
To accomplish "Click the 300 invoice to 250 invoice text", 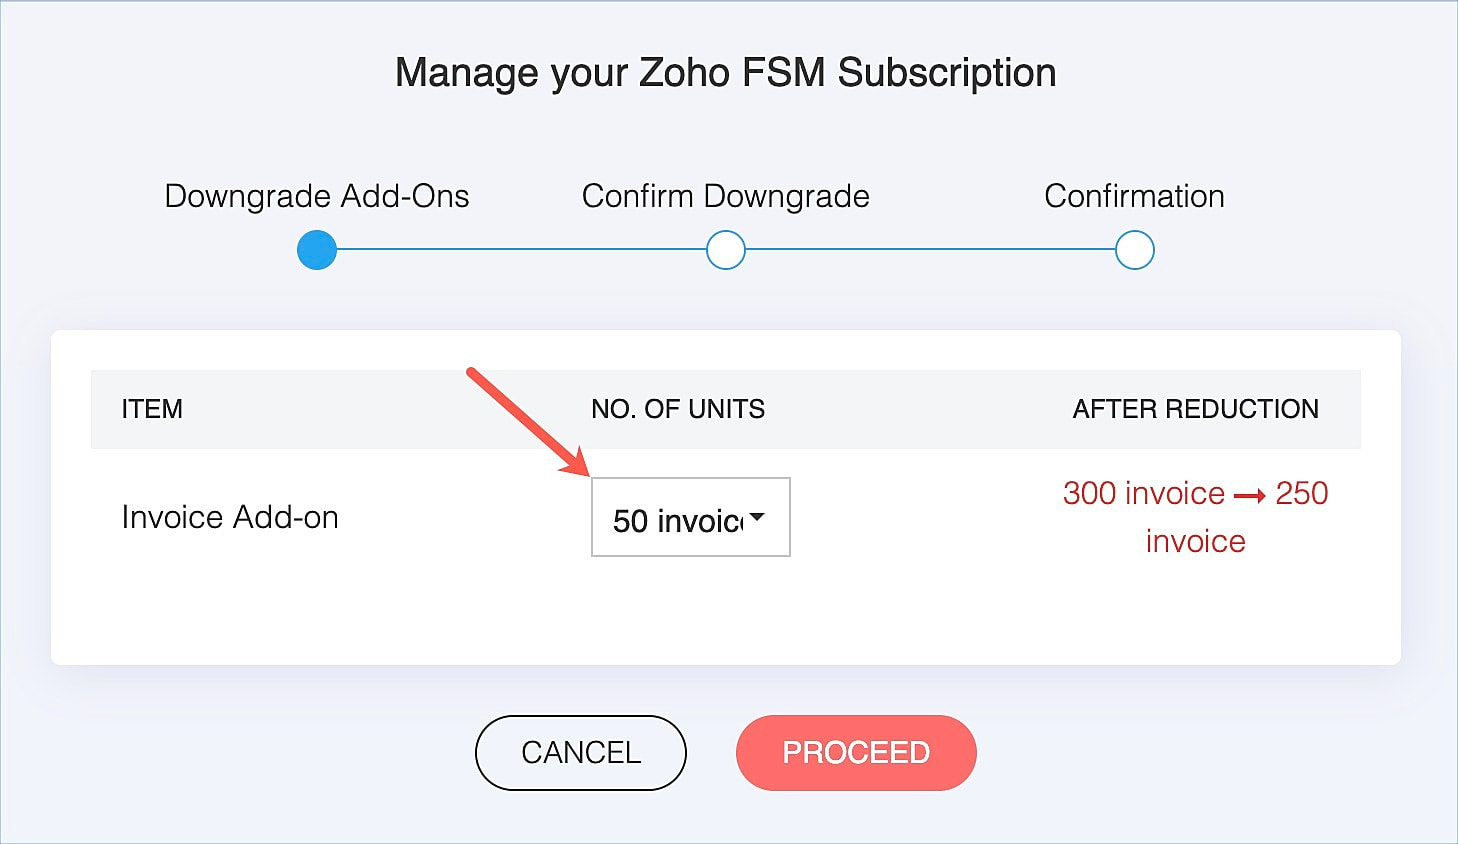I will (x=1195, y=517).
